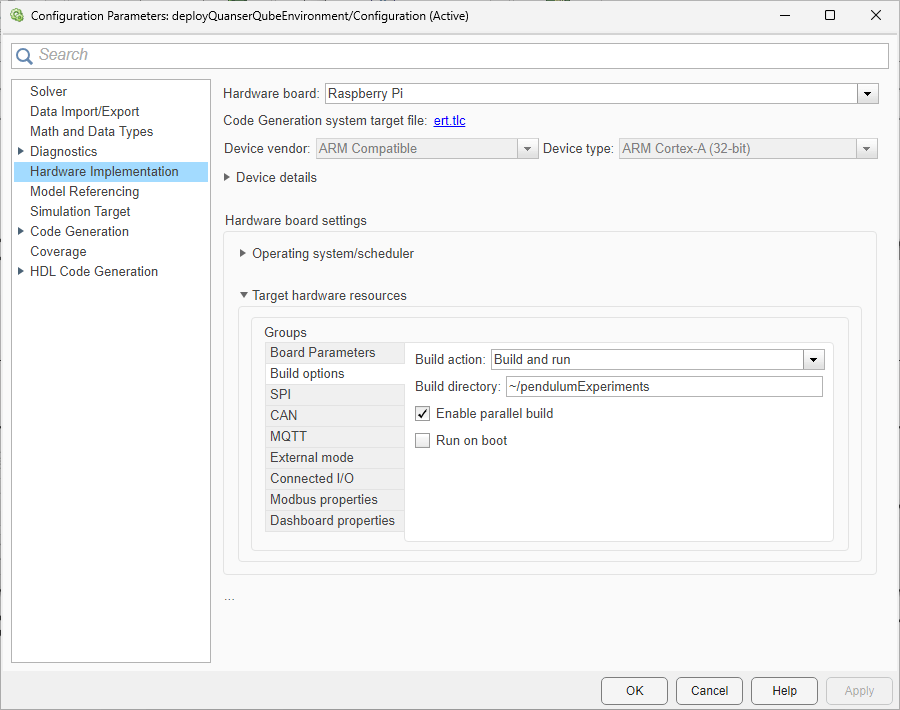This screenshot has width=900, height=710.
Task: Enable the Run on boot checkbox
Action: pos(423,440)
